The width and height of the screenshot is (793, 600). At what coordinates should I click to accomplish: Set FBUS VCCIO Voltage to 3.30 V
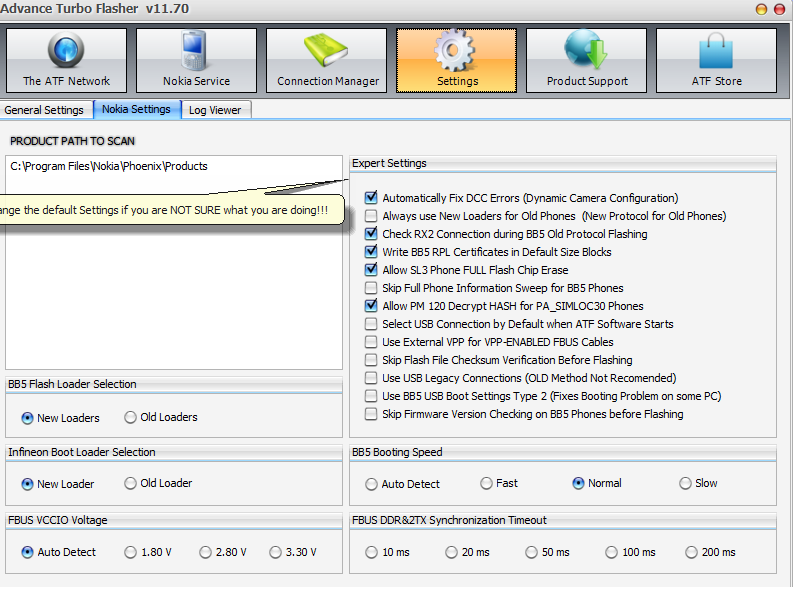pos(276,552)
